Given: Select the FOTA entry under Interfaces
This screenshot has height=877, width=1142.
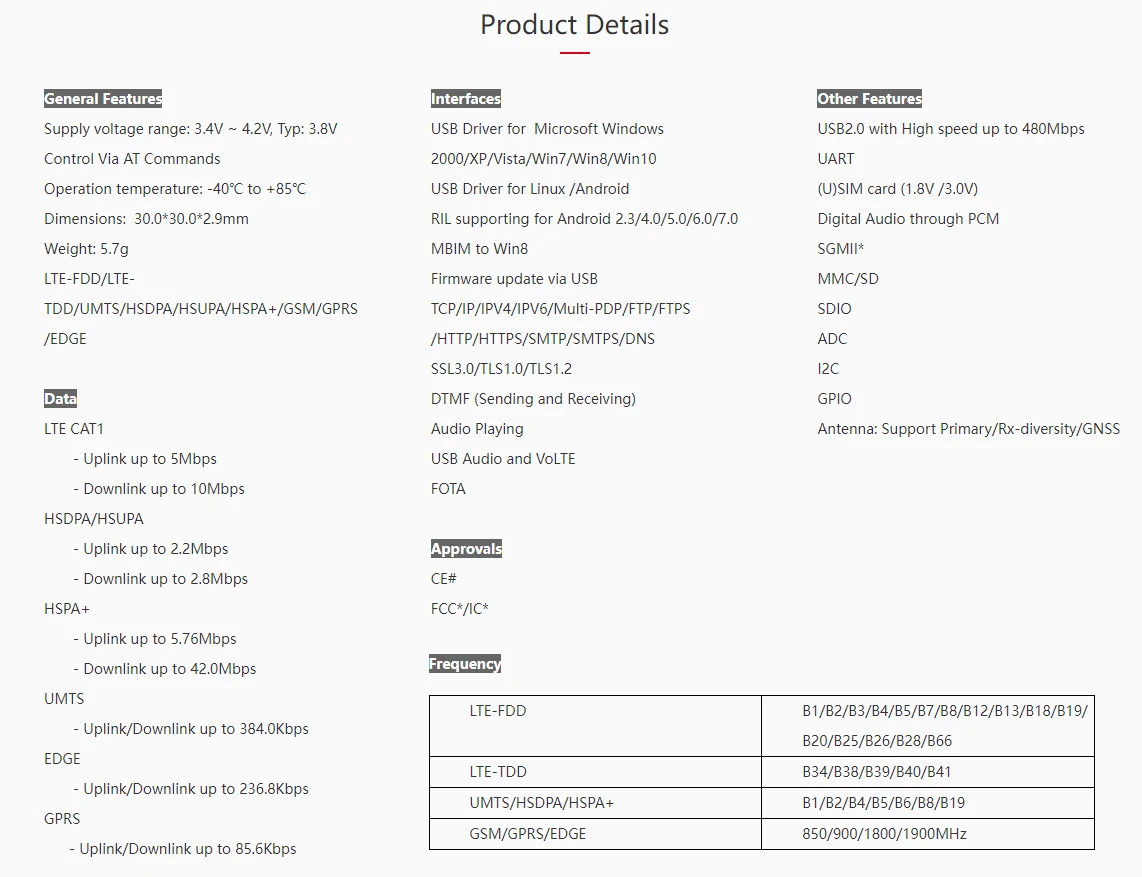Looking at the screenshot, I should 448,489.
